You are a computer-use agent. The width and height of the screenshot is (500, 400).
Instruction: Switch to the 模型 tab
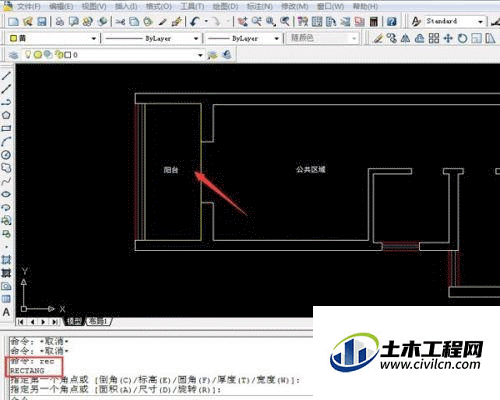74,321
